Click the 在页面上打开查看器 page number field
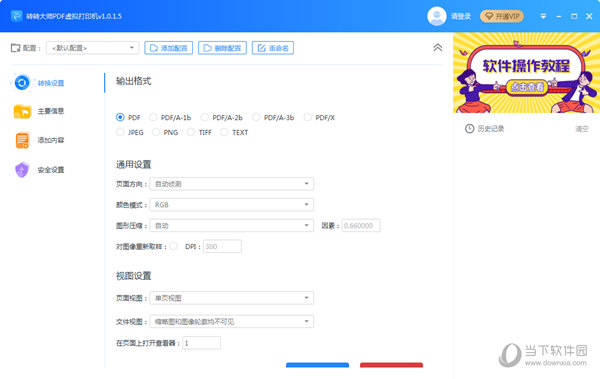Image resolution: width=600 pixels, height=379 pixels. pos(202,343)
